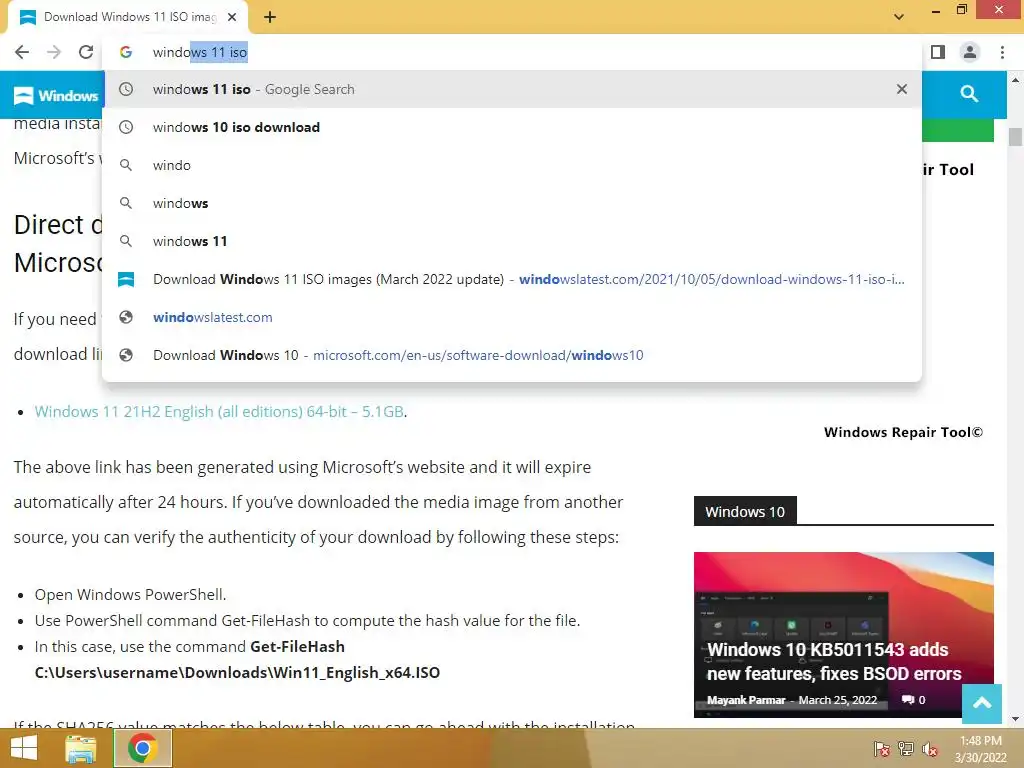
Task: Reload the current page
Action: (86, 52)
